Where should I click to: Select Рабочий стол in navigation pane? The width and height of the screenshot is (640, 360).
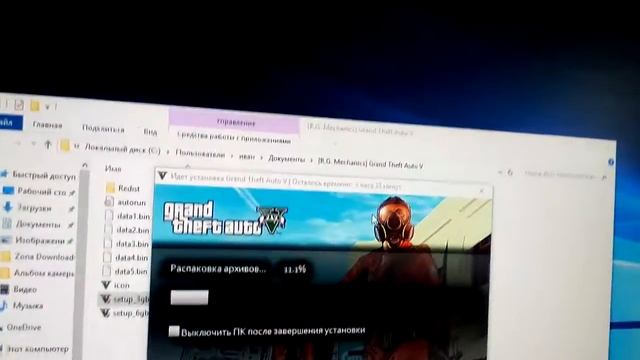(42, 191)
